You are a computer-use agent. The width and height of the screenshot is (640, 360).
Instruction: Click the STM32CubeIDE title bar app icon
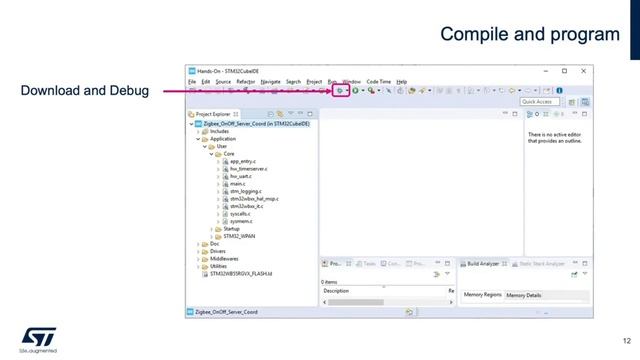192,71
